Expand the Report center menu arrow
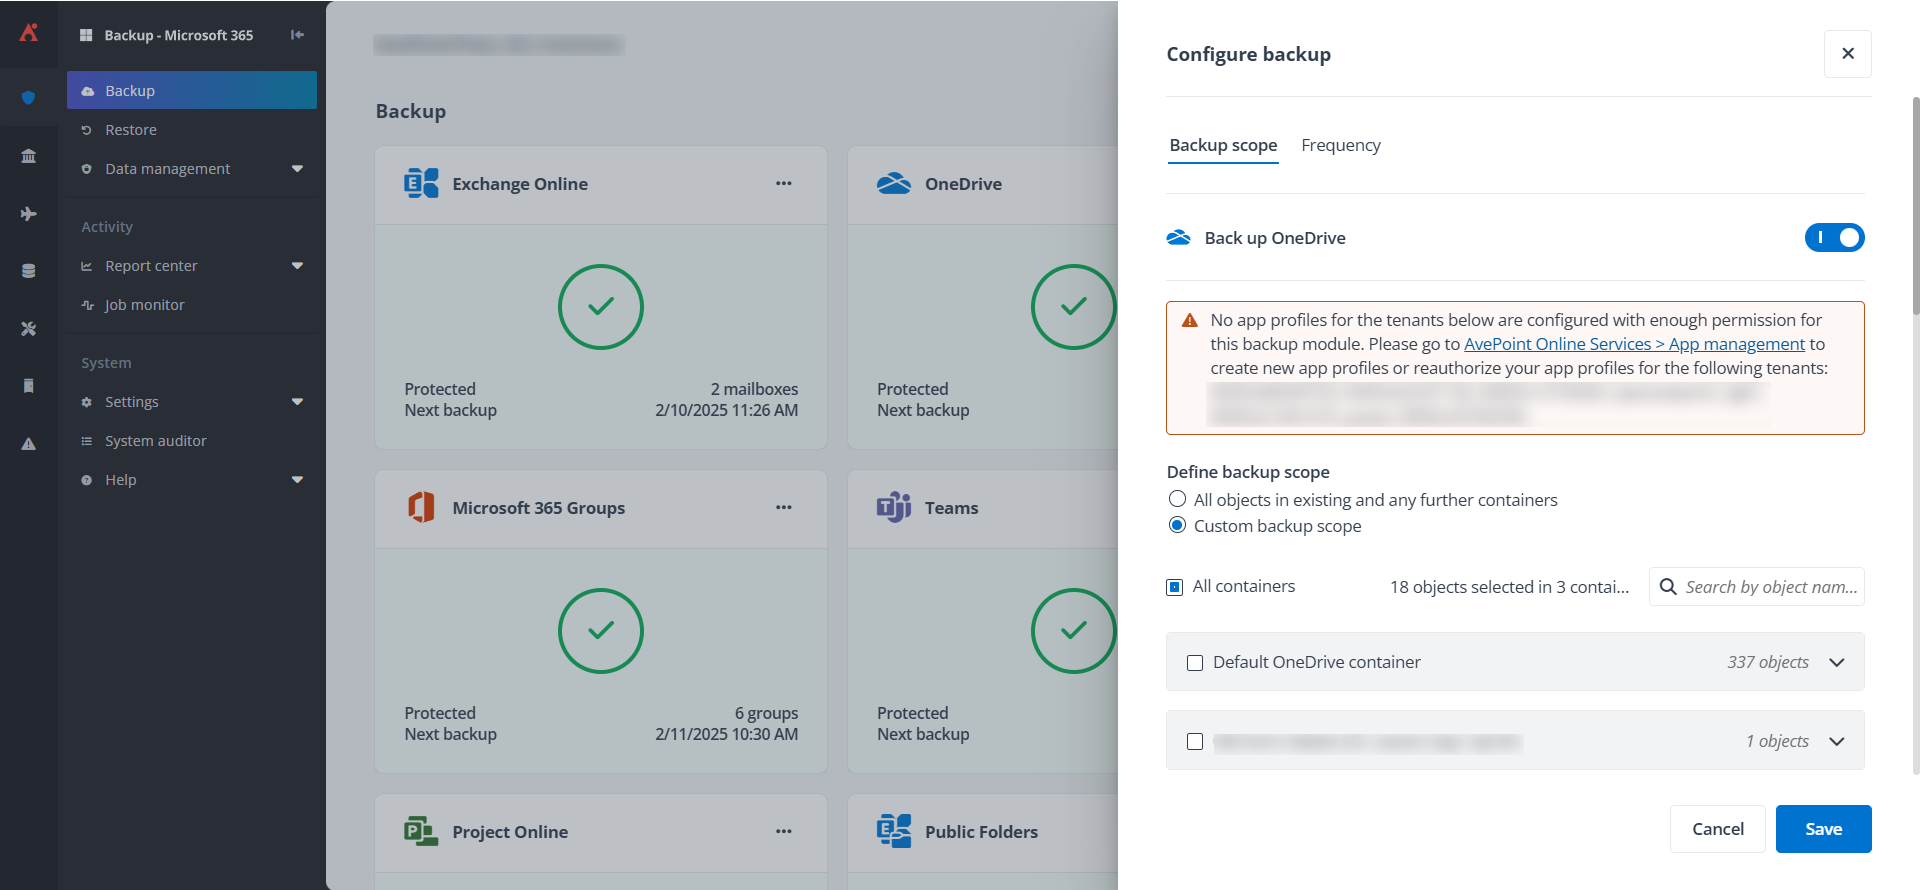This screenshot has height=890, width=1920. click(x=297, y=266)
